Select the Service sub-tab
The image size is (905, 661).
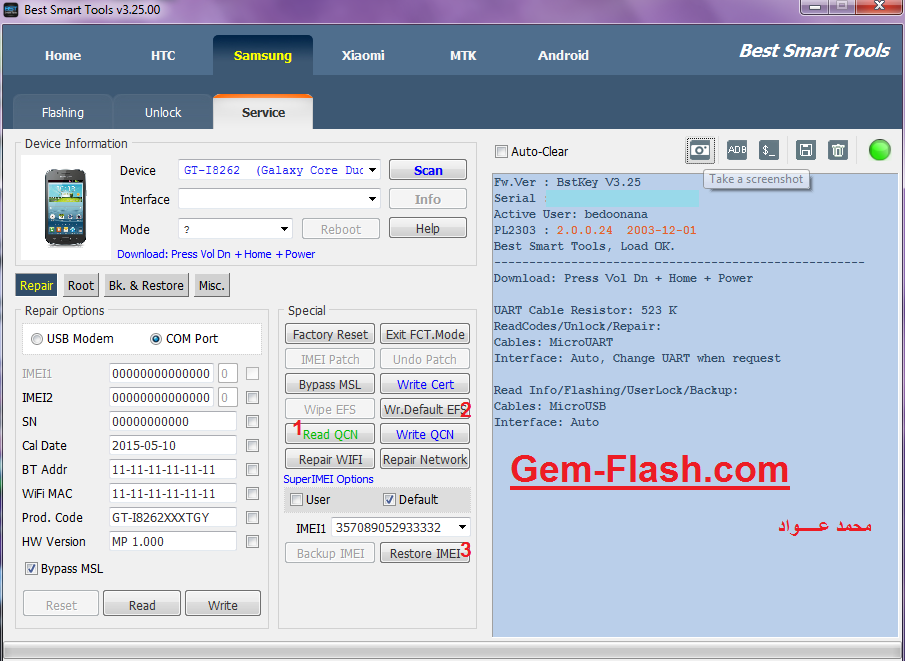point(263,113)
